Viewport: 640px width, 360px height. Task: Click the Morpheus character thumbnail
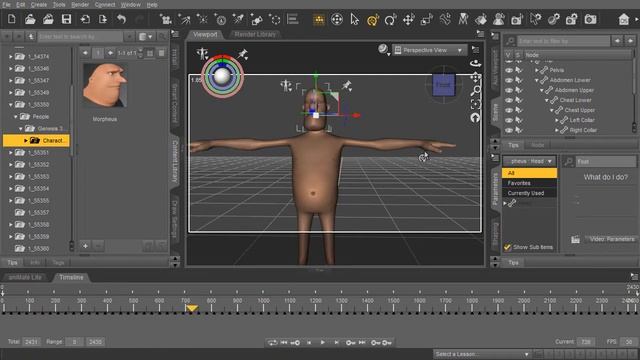[104, 85]
